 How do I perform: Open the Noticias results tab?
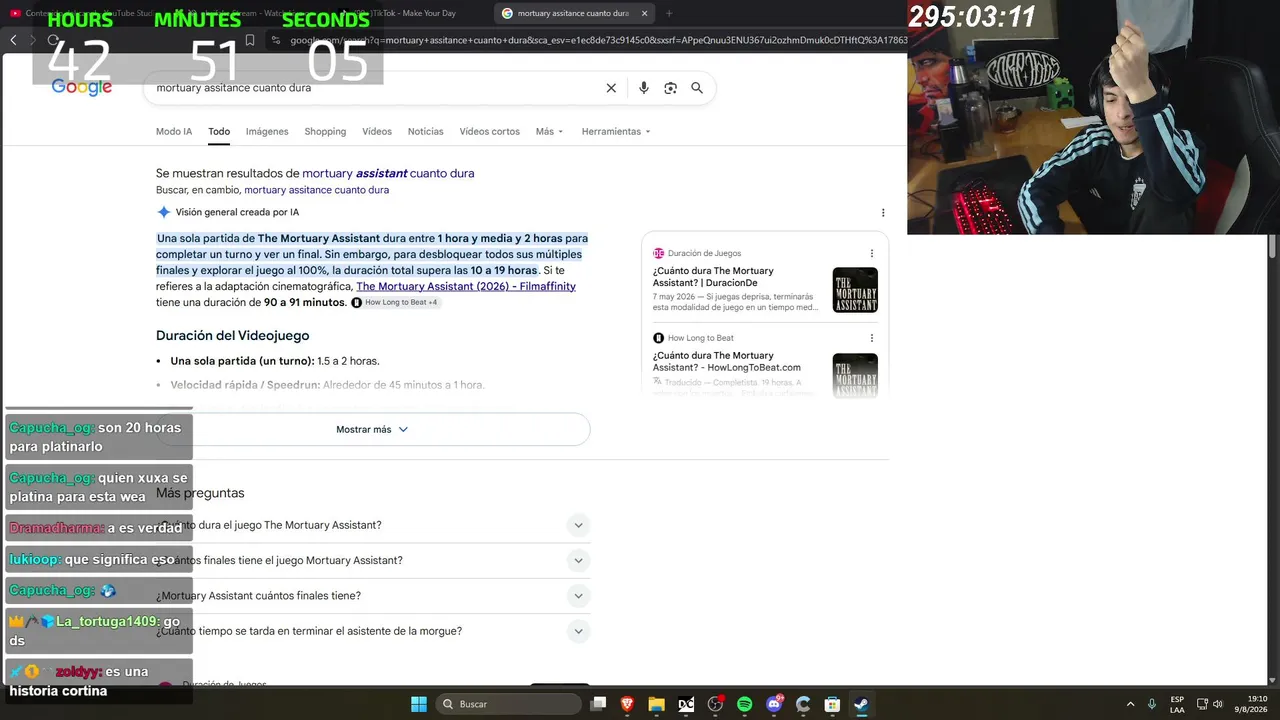[x=426, y=131]
